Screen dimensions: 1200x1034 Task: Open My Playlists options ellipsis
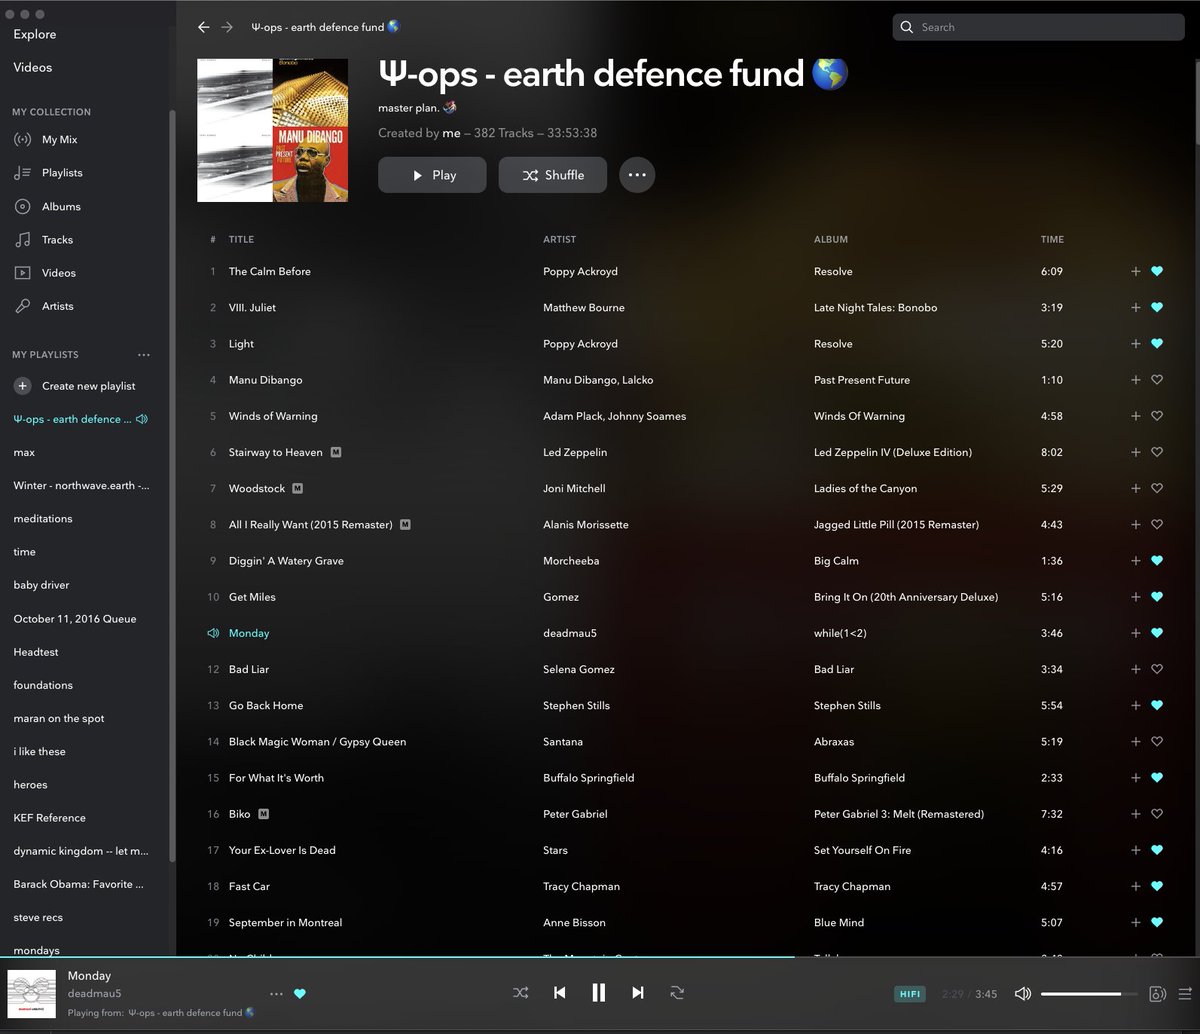144,355
